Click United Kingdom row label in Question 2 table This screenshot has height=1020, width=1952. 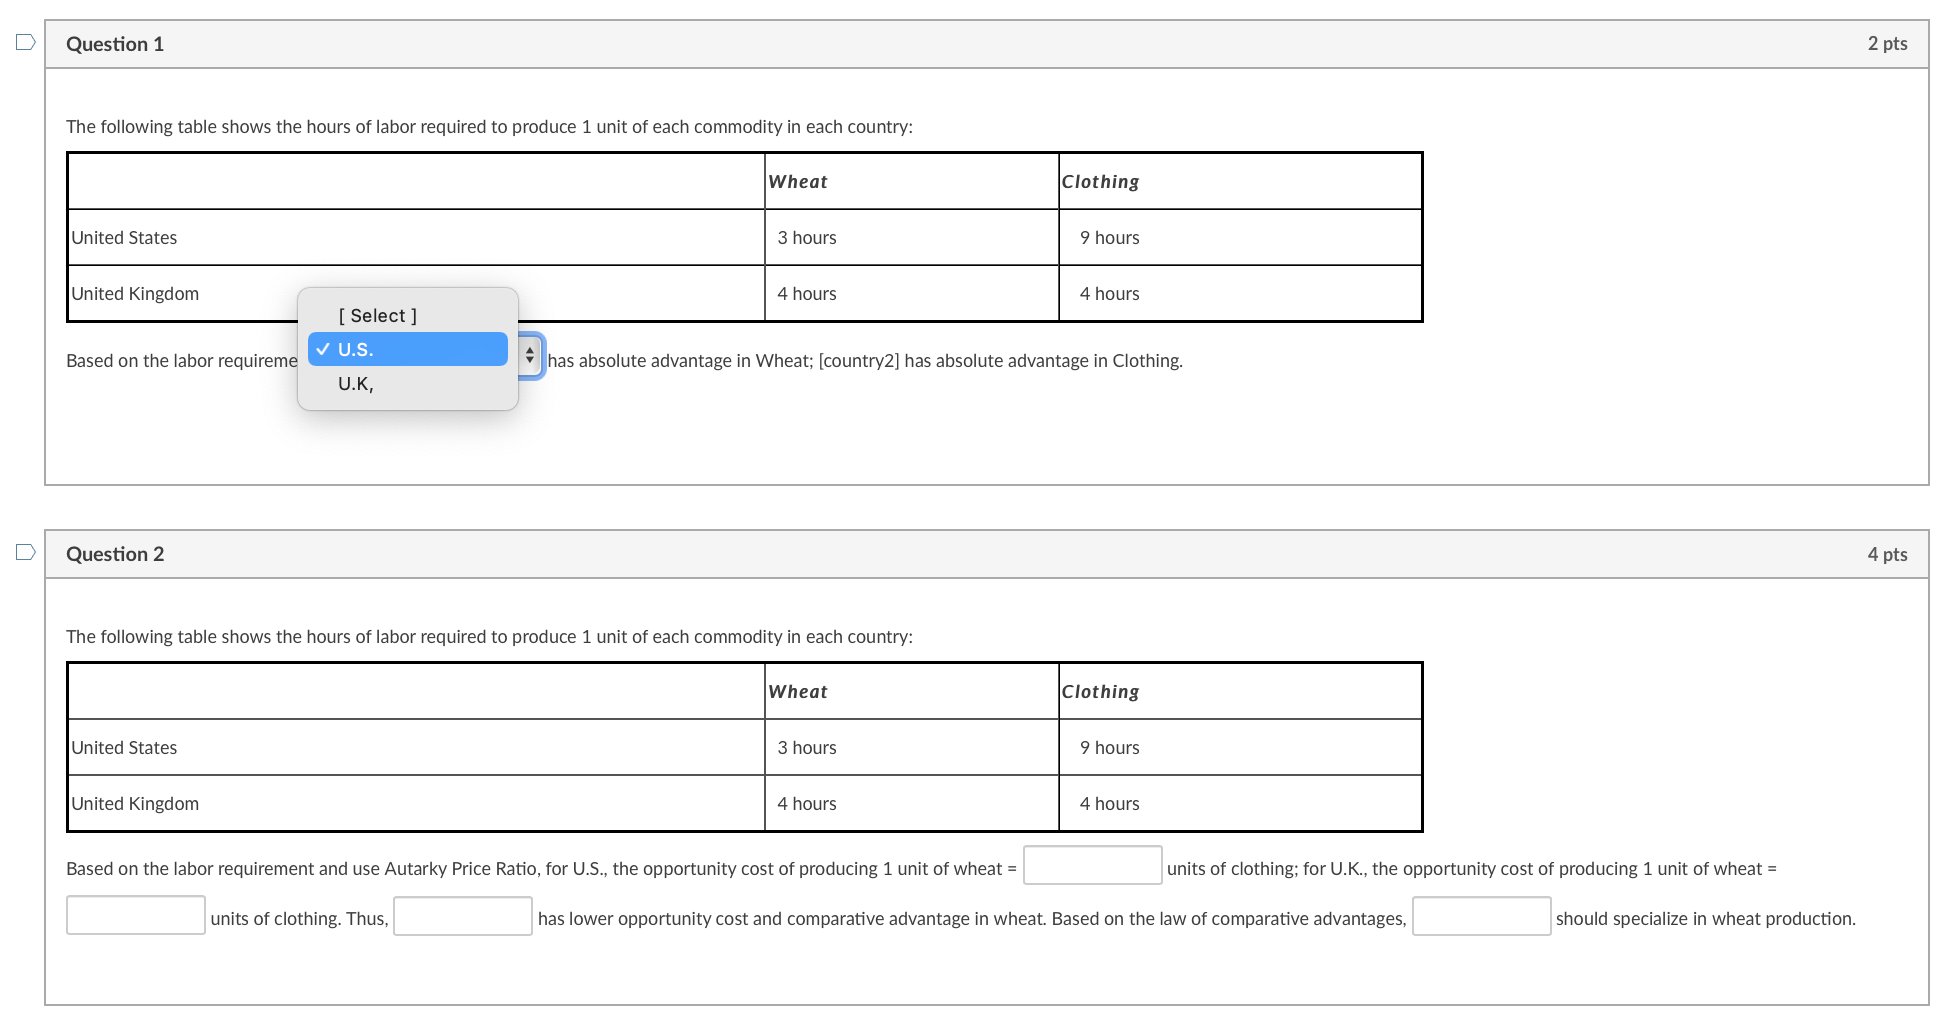click(135, 804)
